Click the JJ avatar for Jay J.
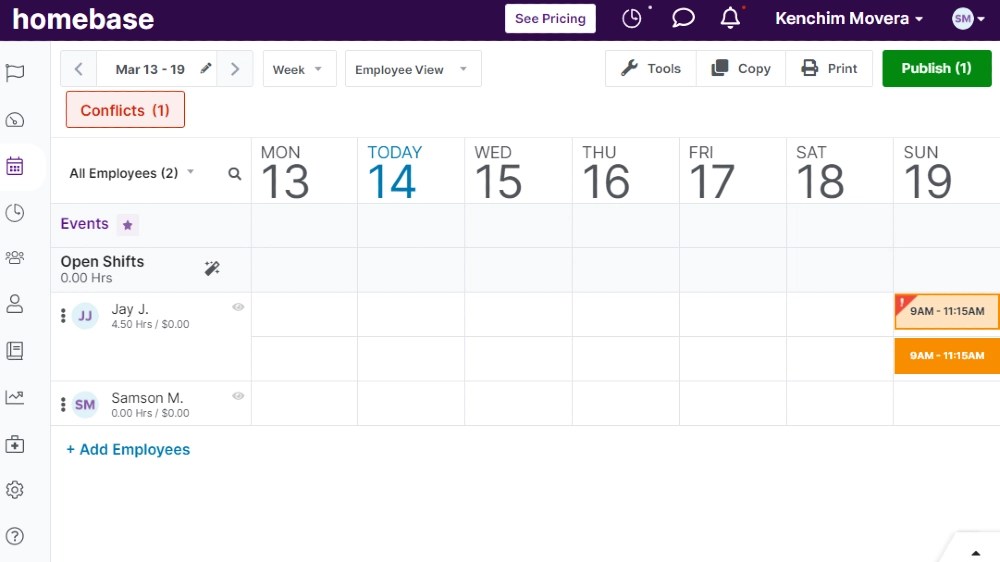1000x562 pixels. click(85, 316)
